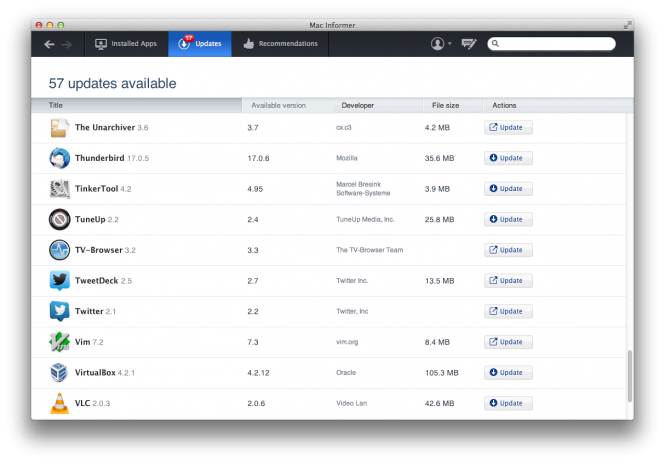Click the TweetDeck app icon

click(59, 281)
